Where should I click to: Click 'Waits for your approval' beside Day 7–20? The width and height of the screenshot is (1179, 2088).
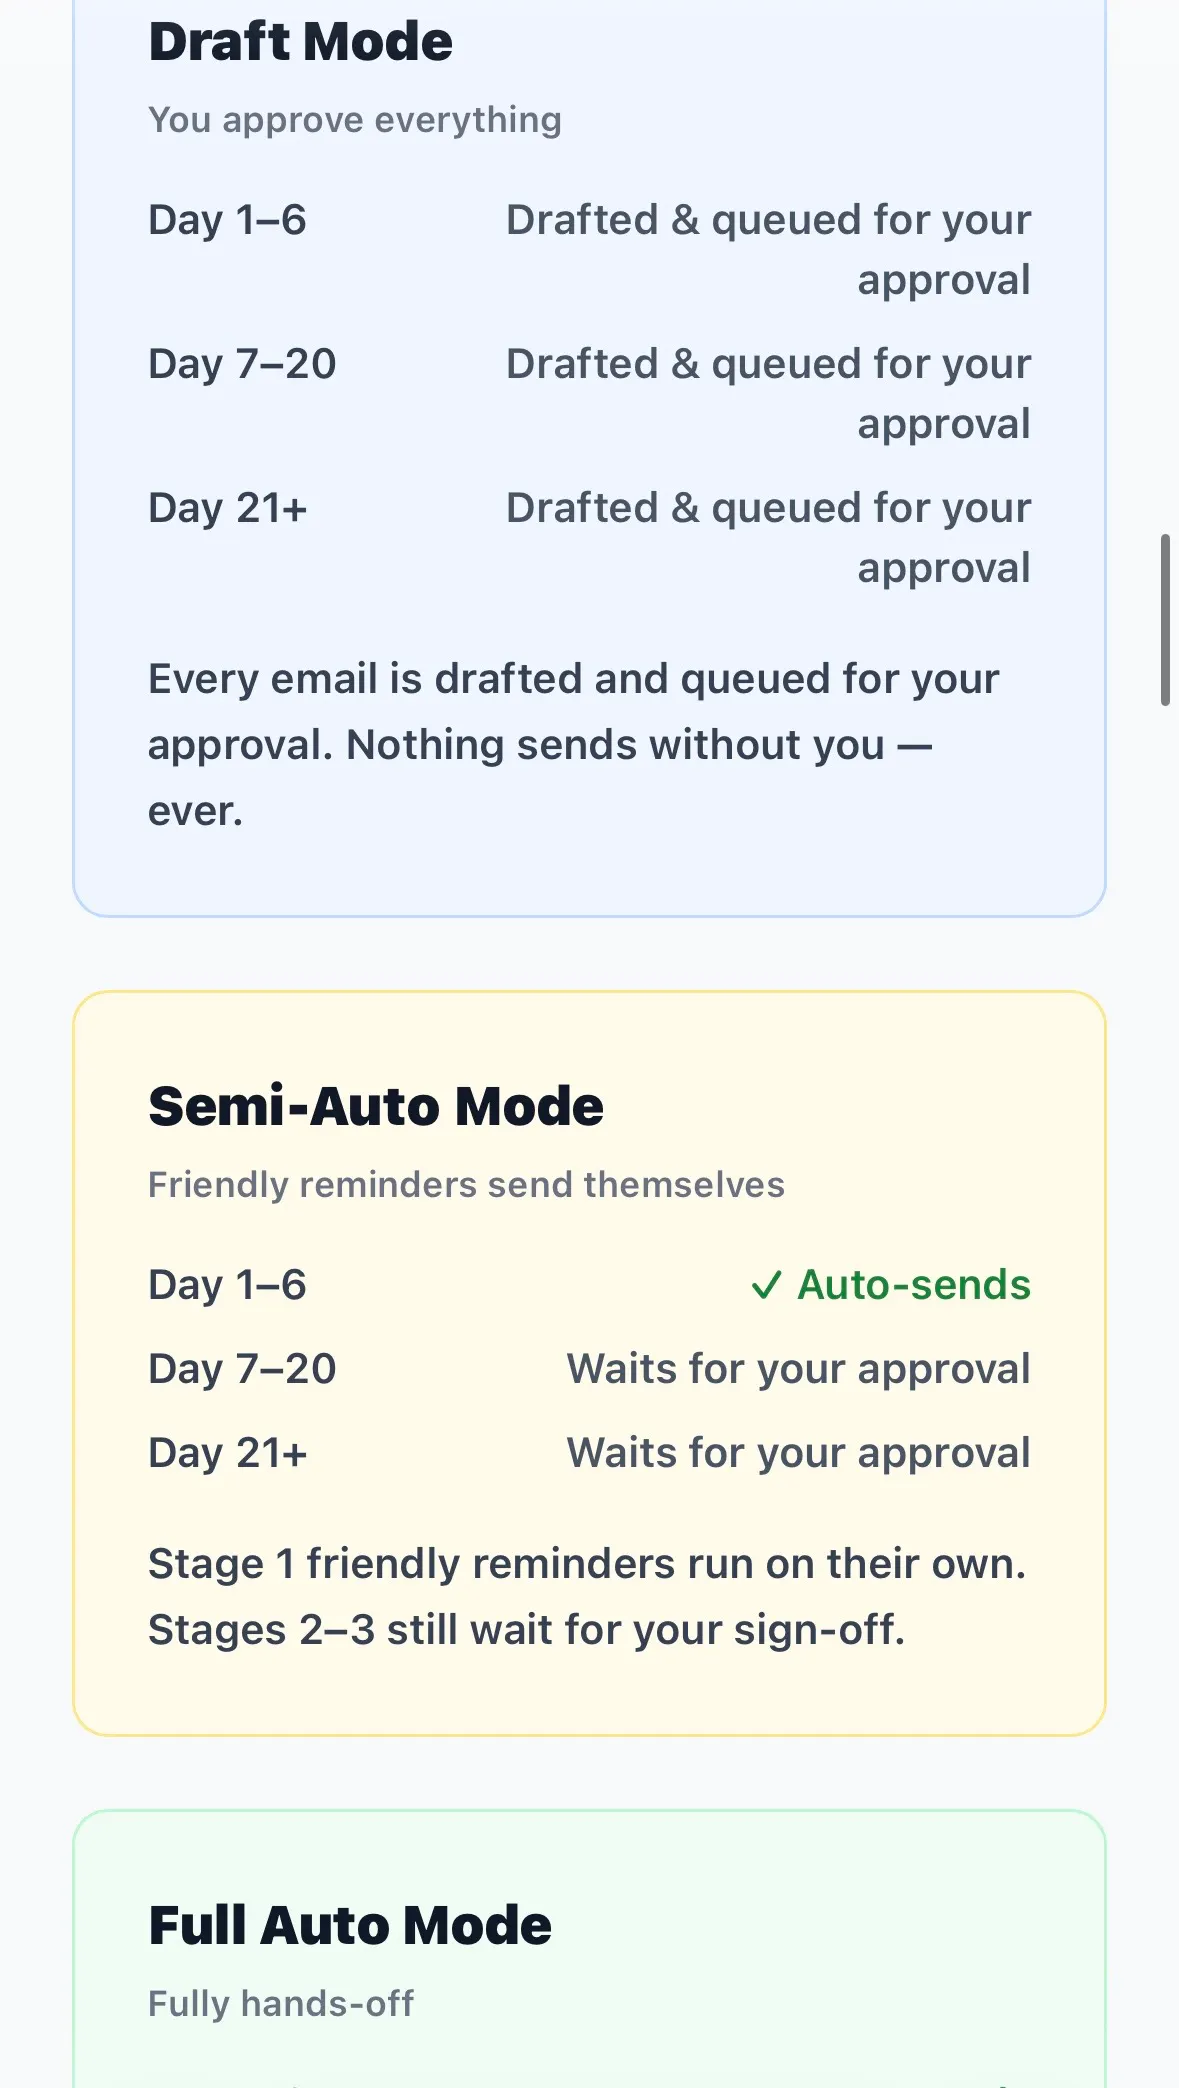coord(799,1369)
